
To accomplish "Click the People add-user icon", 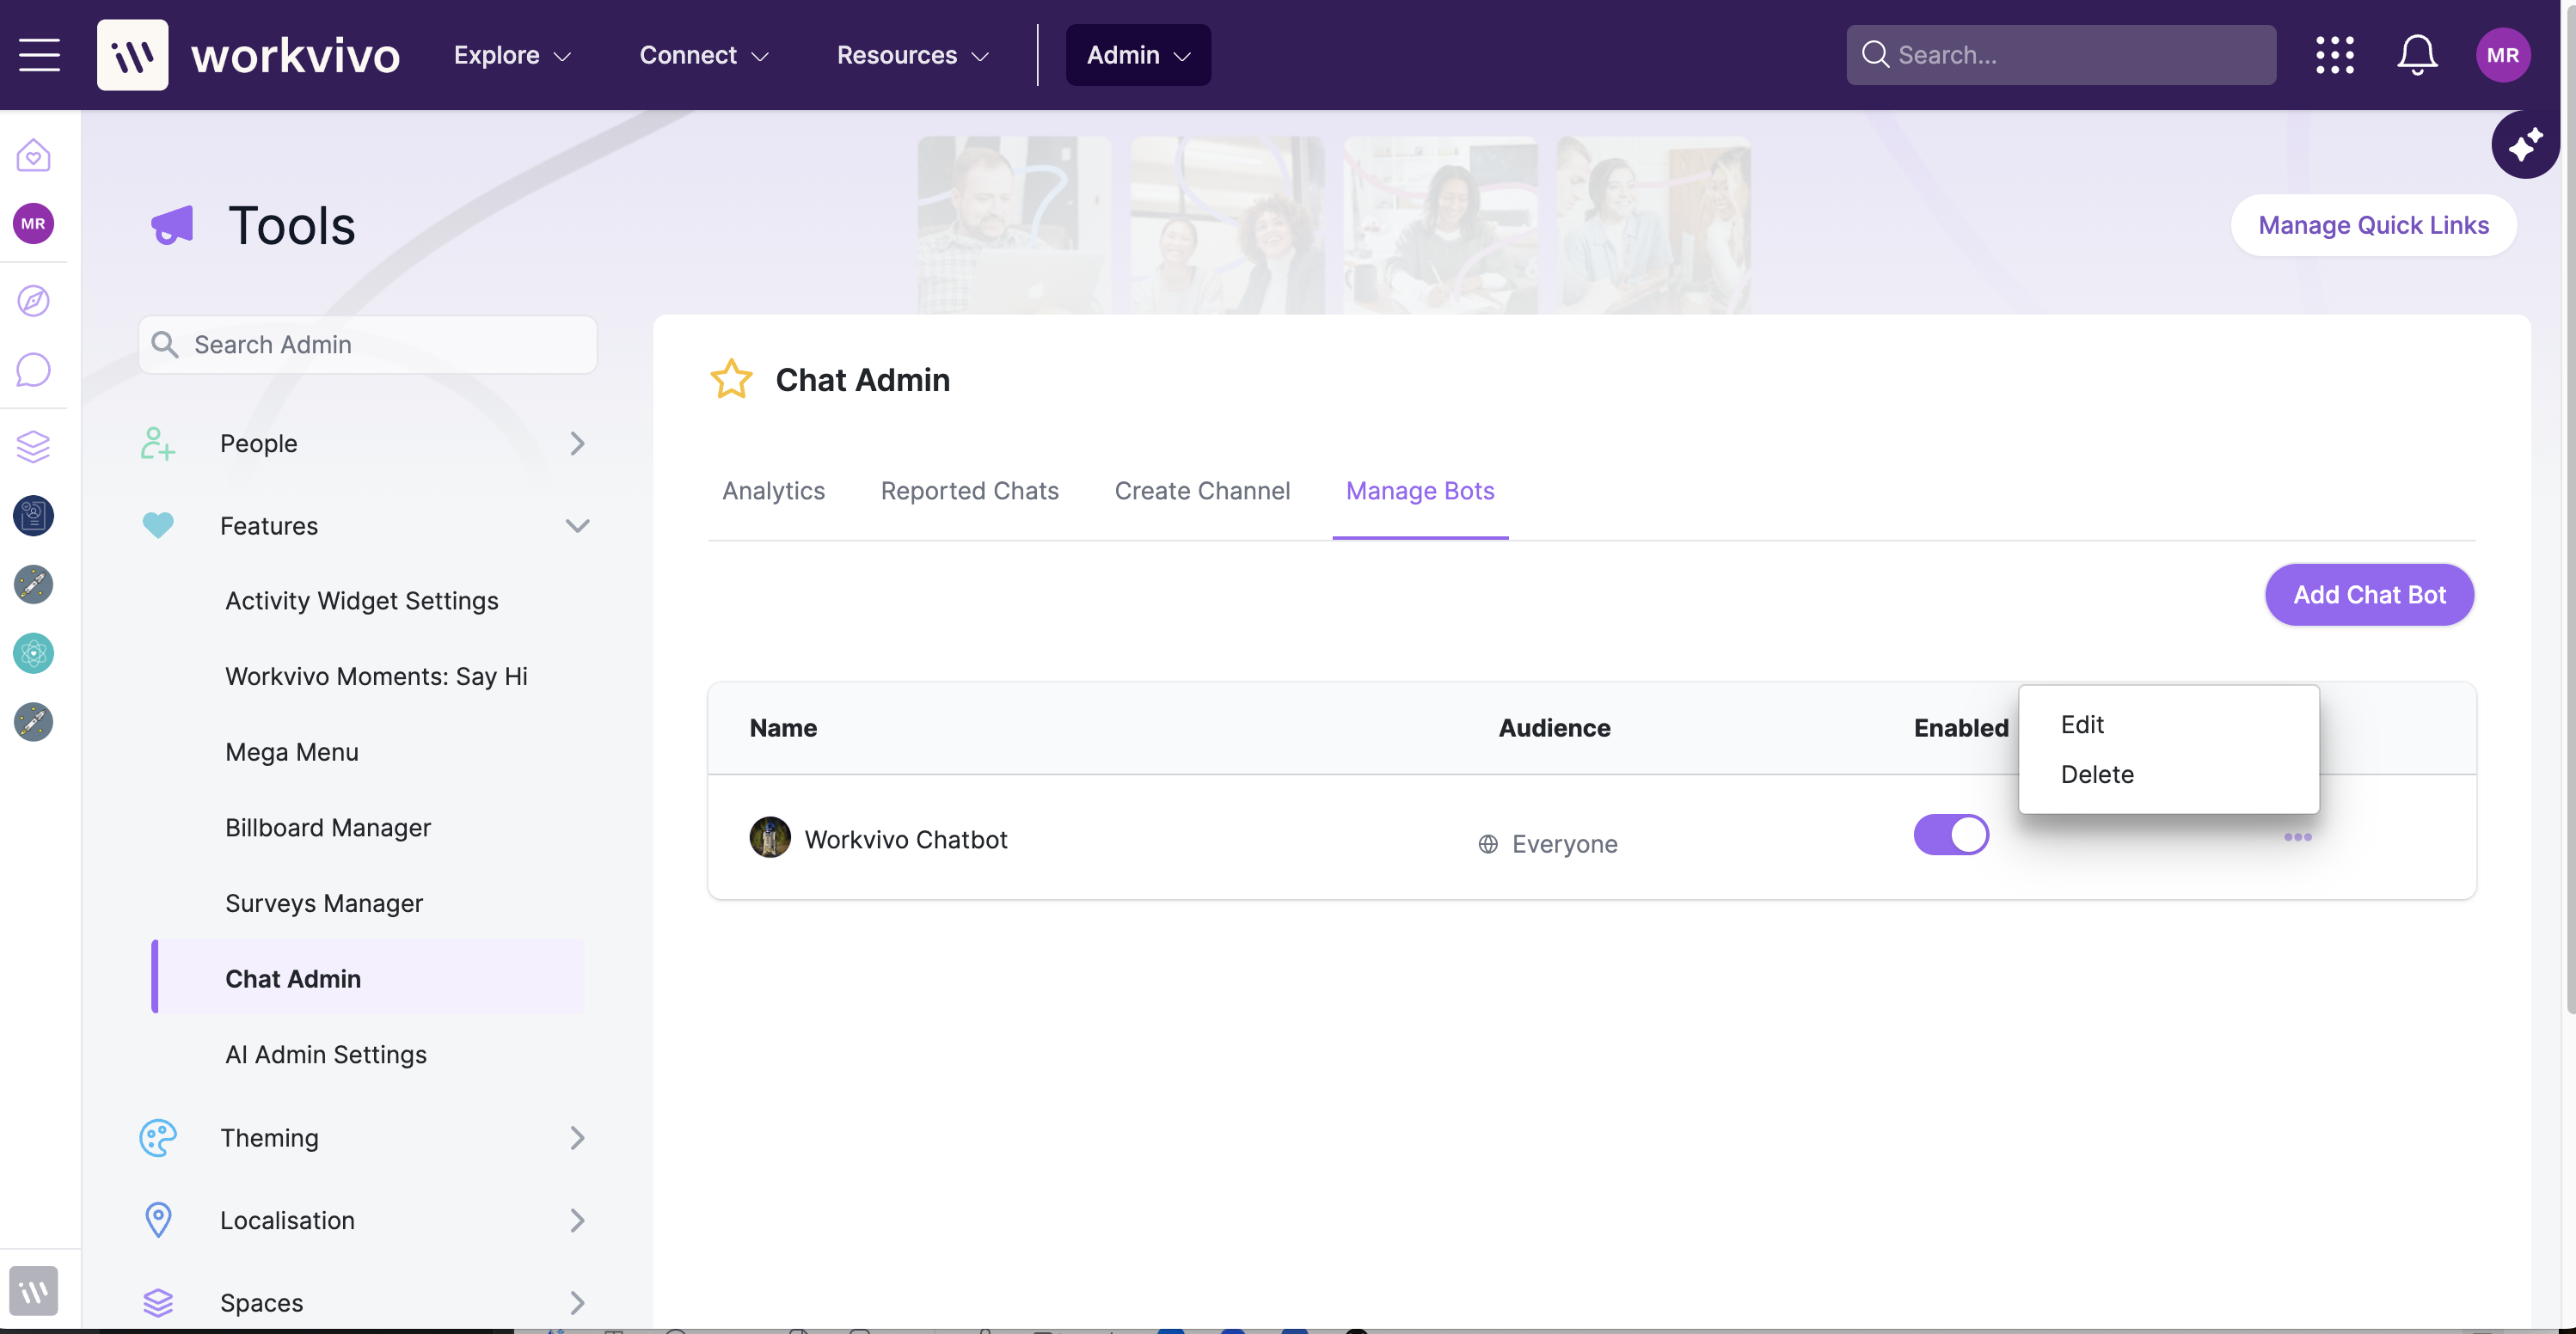I will click(157, 443).
